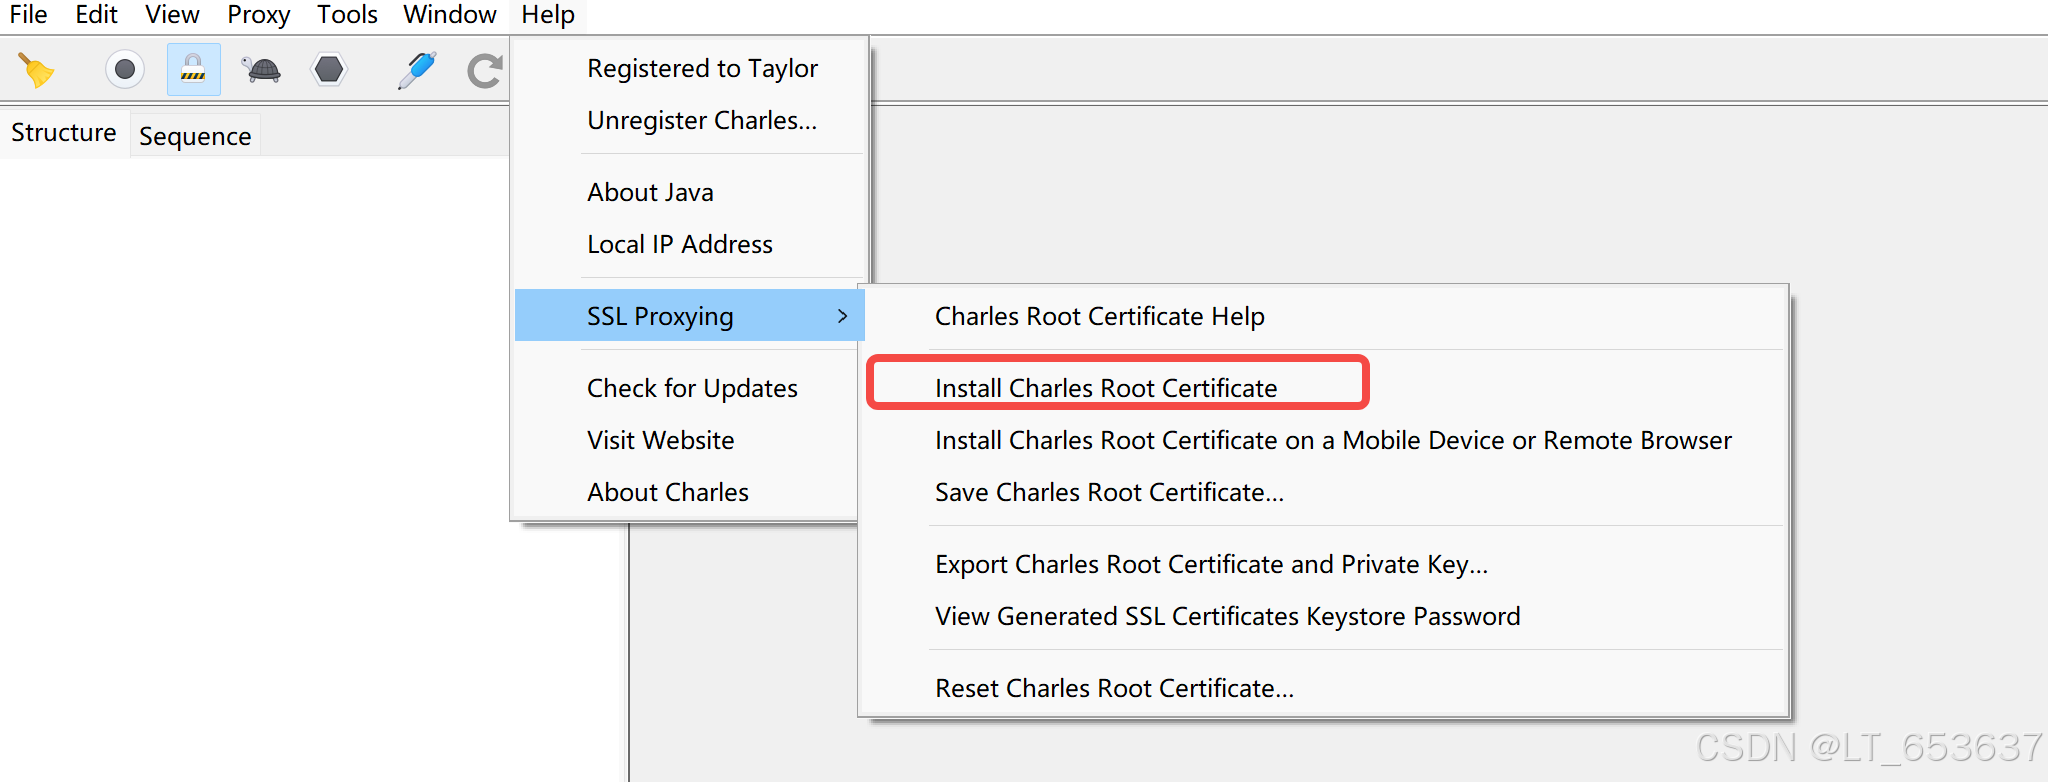Image resolution: width=2048 pixels, height=782 pixels.
Task: Click the Repeat request arrow icon
Action: [x=485, y=70]
